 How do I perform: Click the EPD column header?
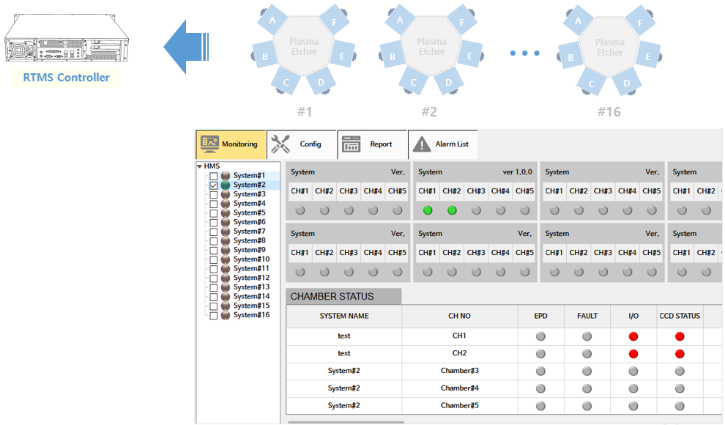541,316
